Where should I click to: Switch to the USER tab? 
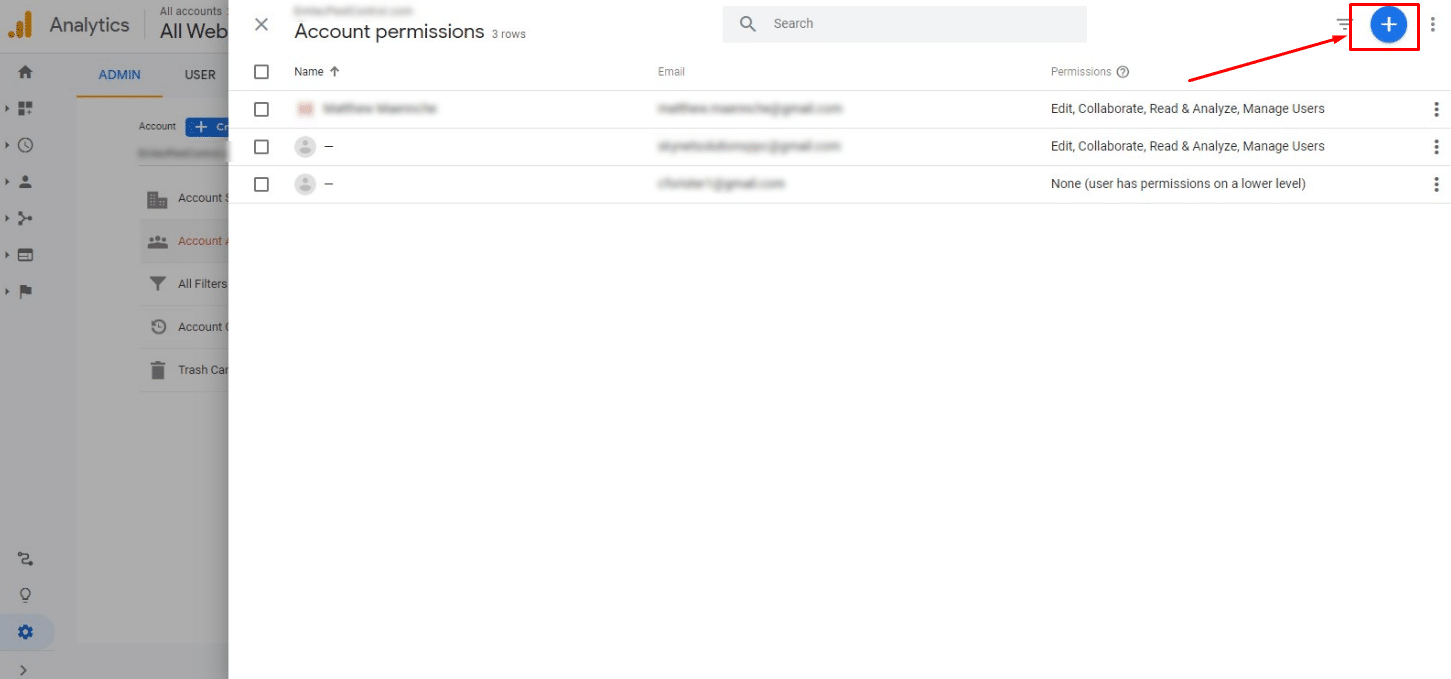tap(200, 75)
